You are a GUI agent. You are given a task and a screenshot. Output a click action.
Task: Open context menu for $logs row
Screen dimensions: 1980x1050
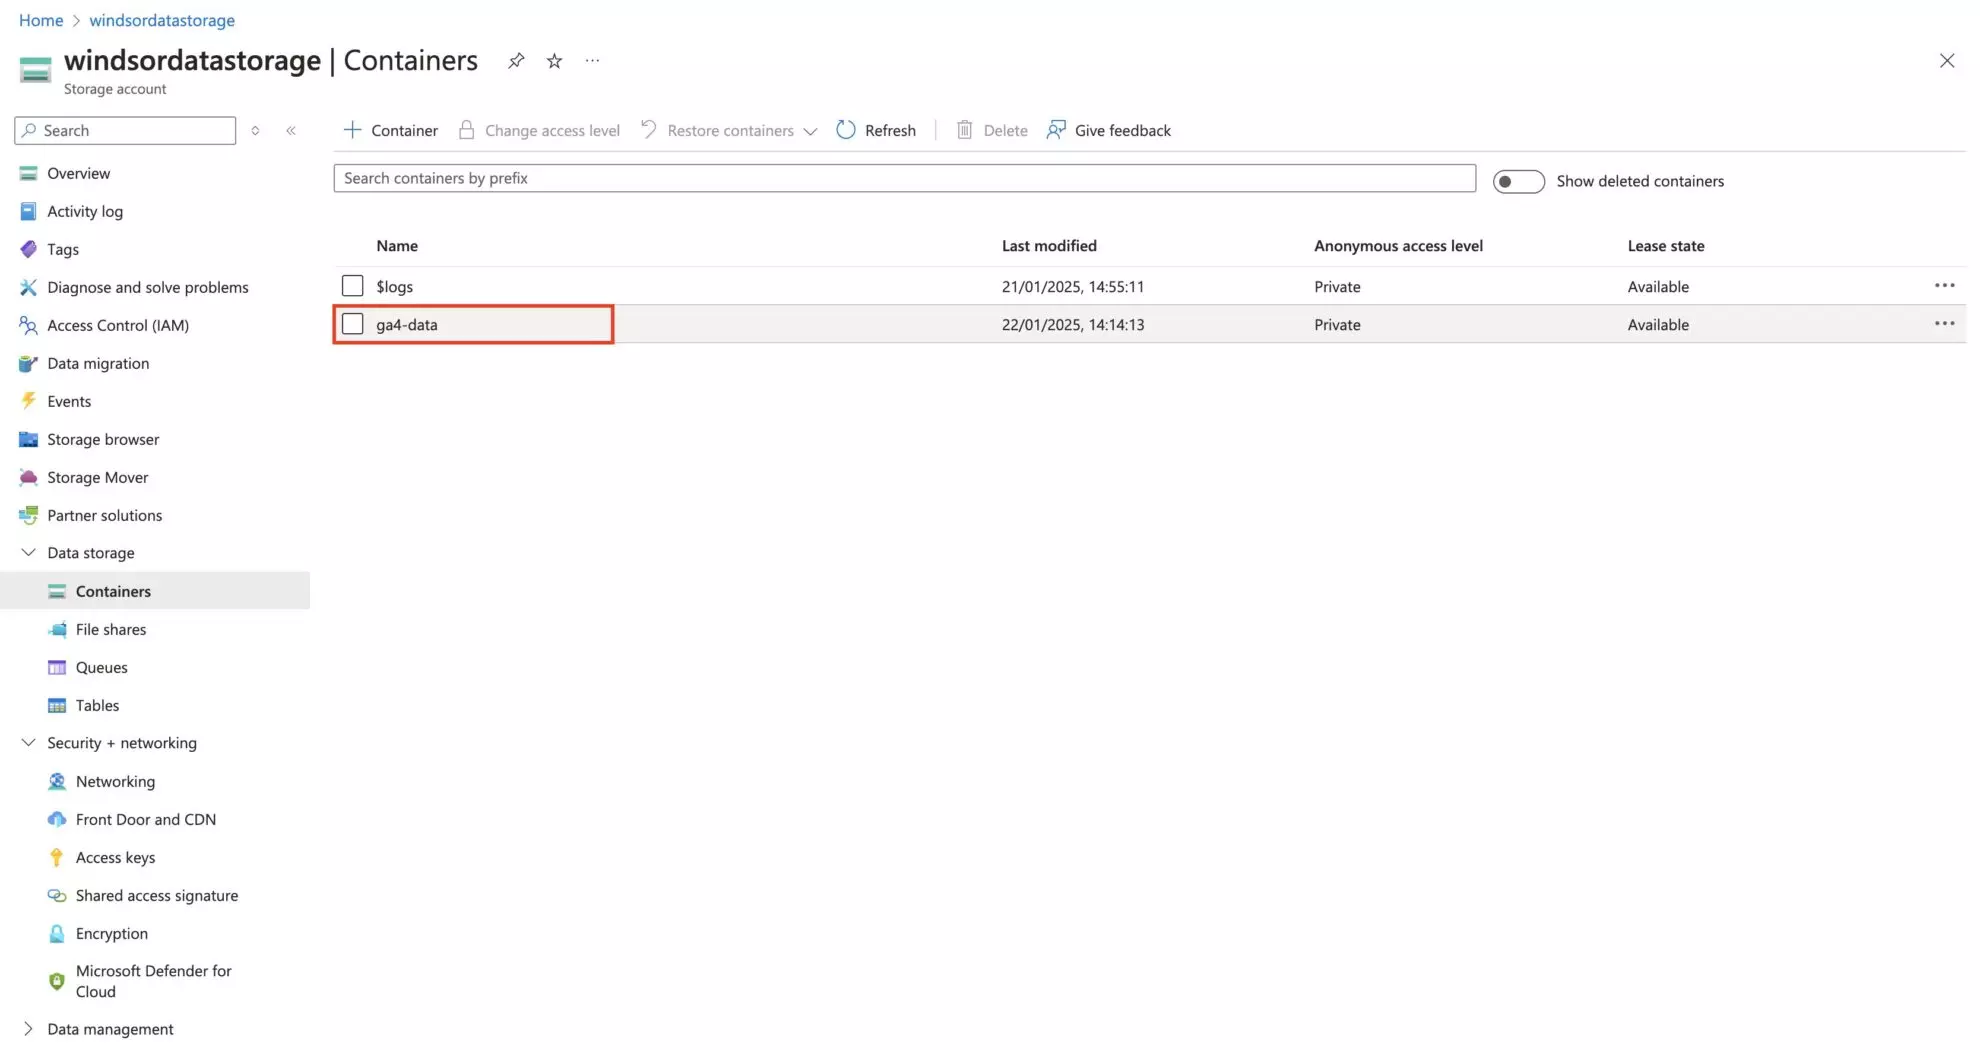tap(1944, 286)
